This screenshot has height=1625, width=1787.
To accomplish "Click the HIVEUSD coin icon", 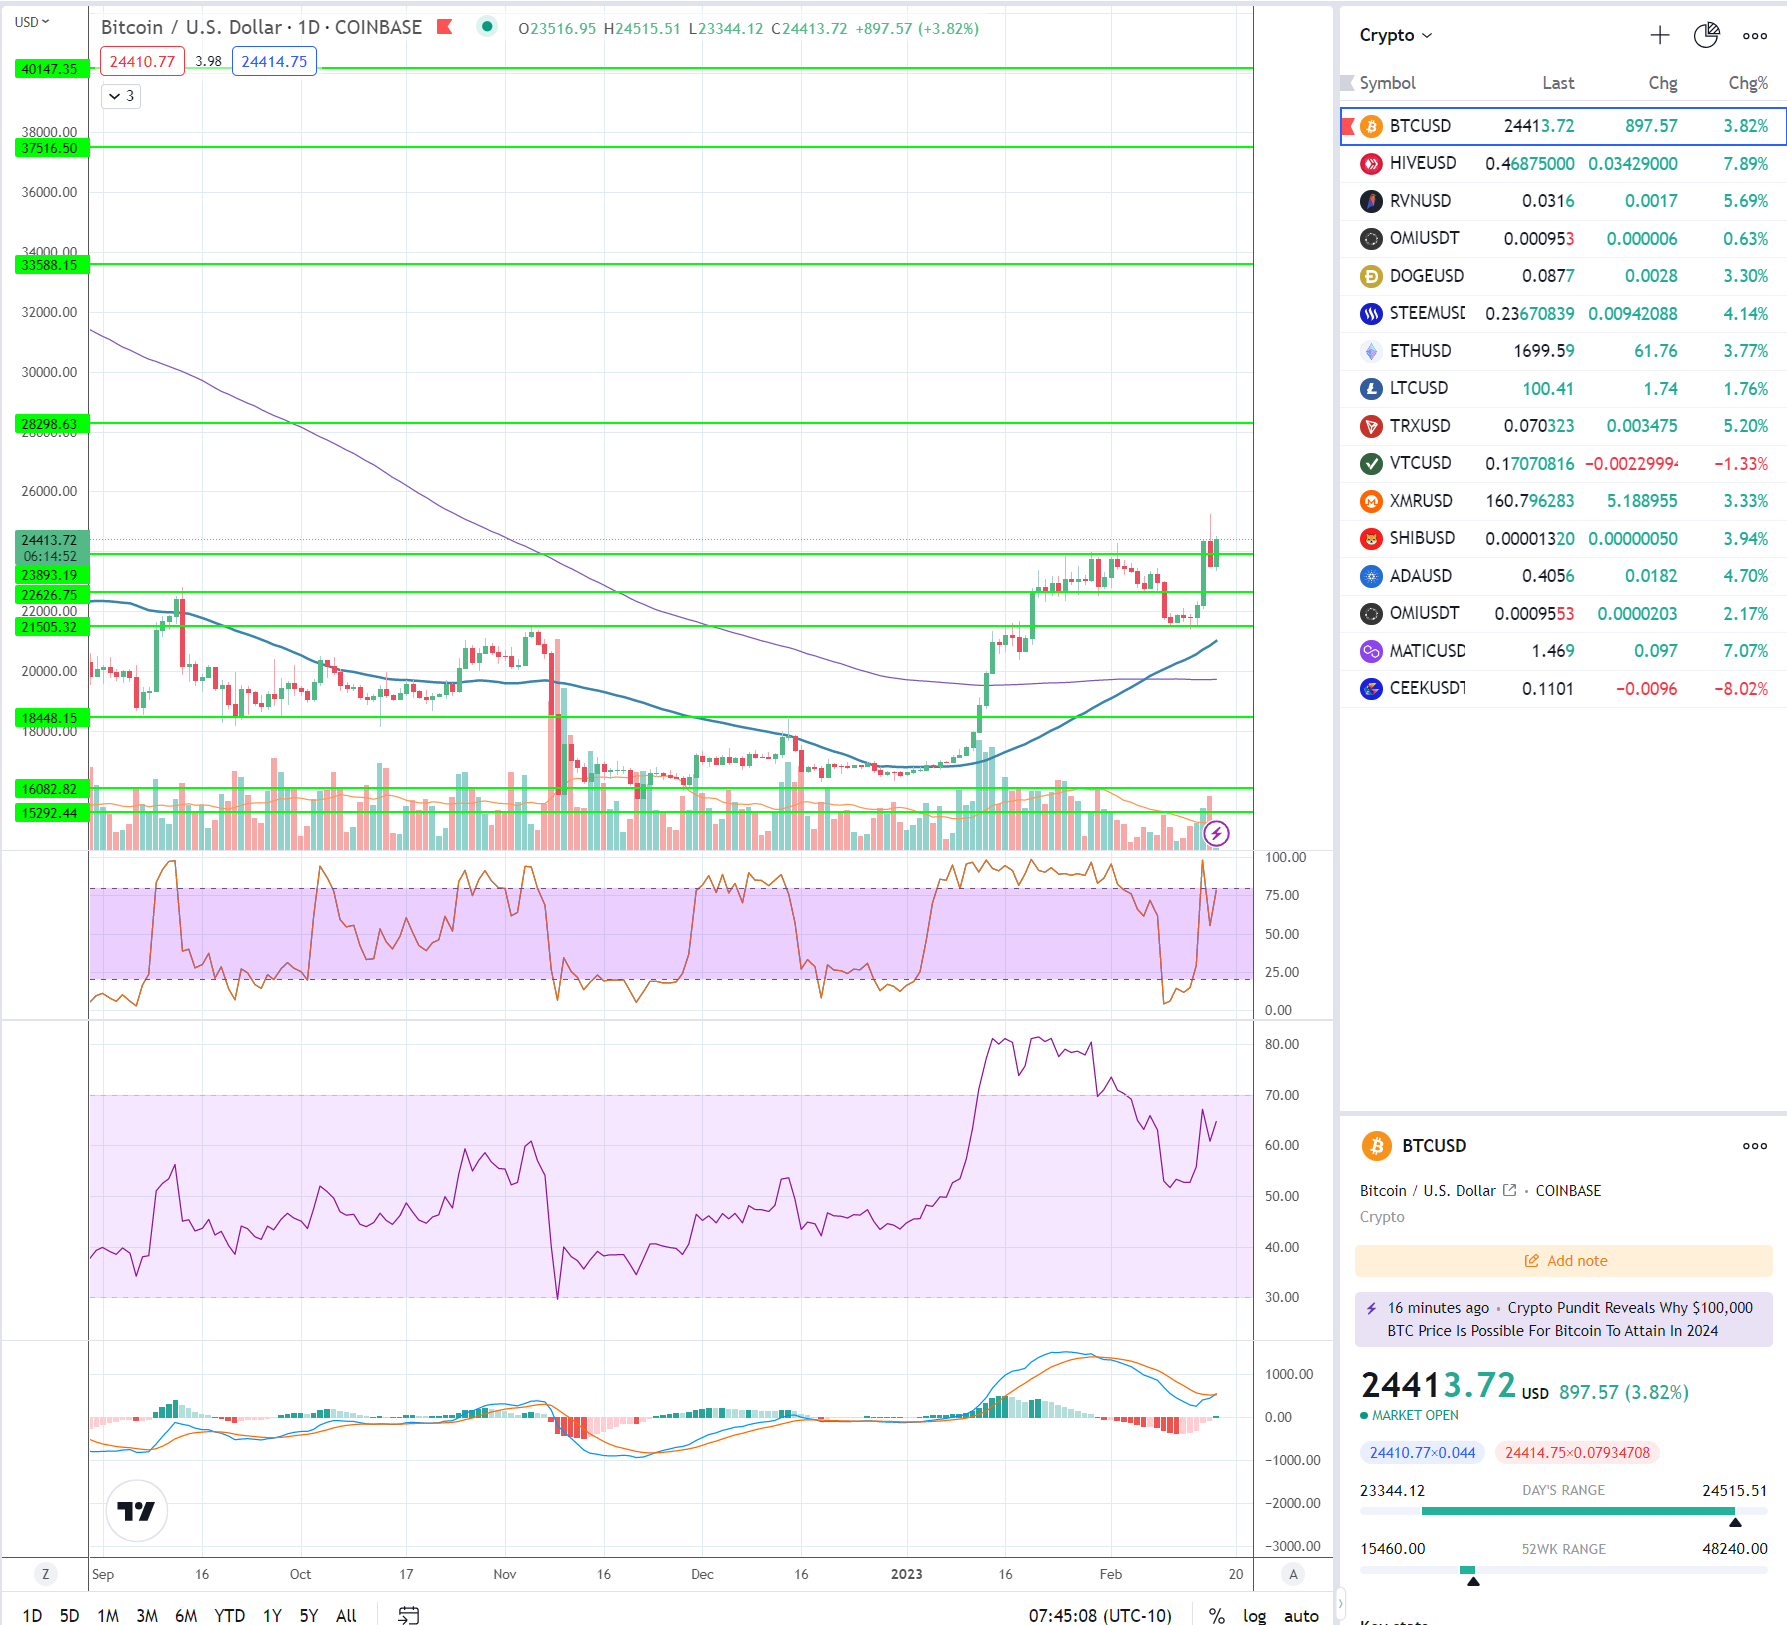I will (x=1371, y=164).
